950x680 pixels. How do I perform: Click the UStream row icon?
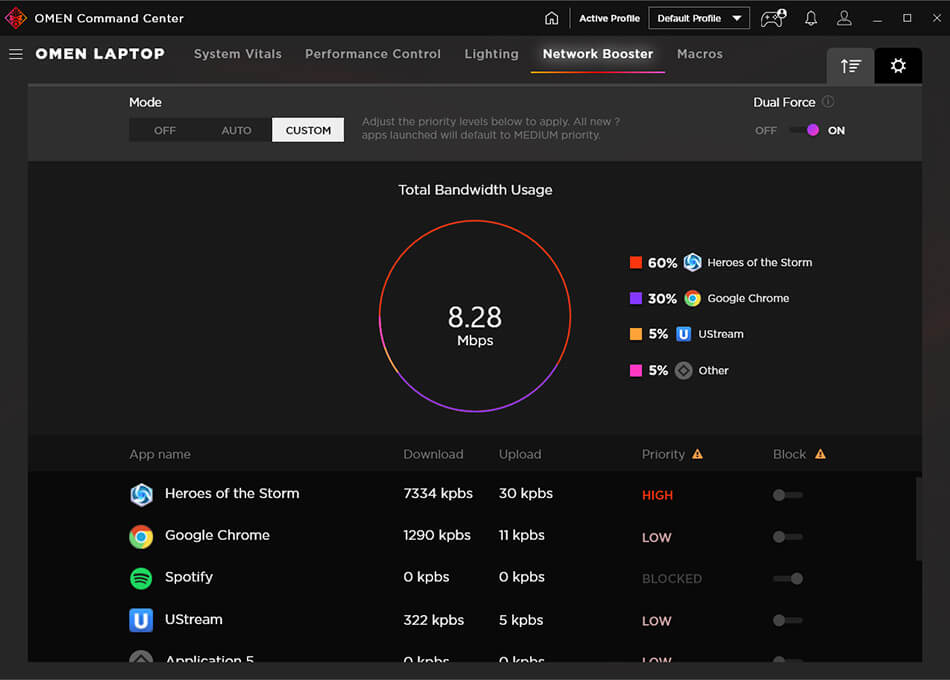[141, 620]
